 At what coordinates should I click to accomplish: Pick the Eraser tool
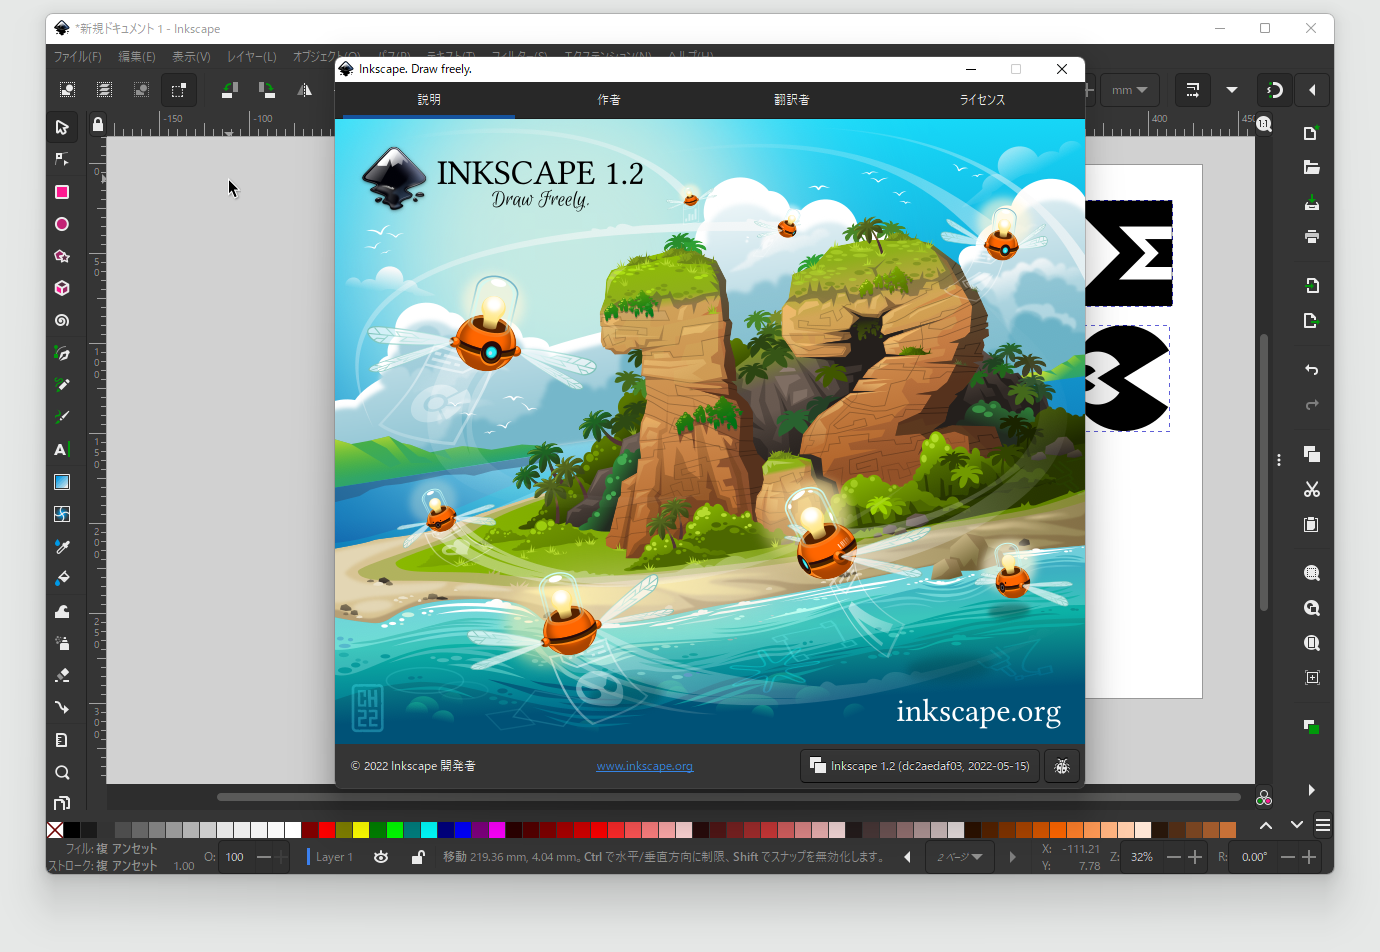pyautogui.click(x=62, y=675)
